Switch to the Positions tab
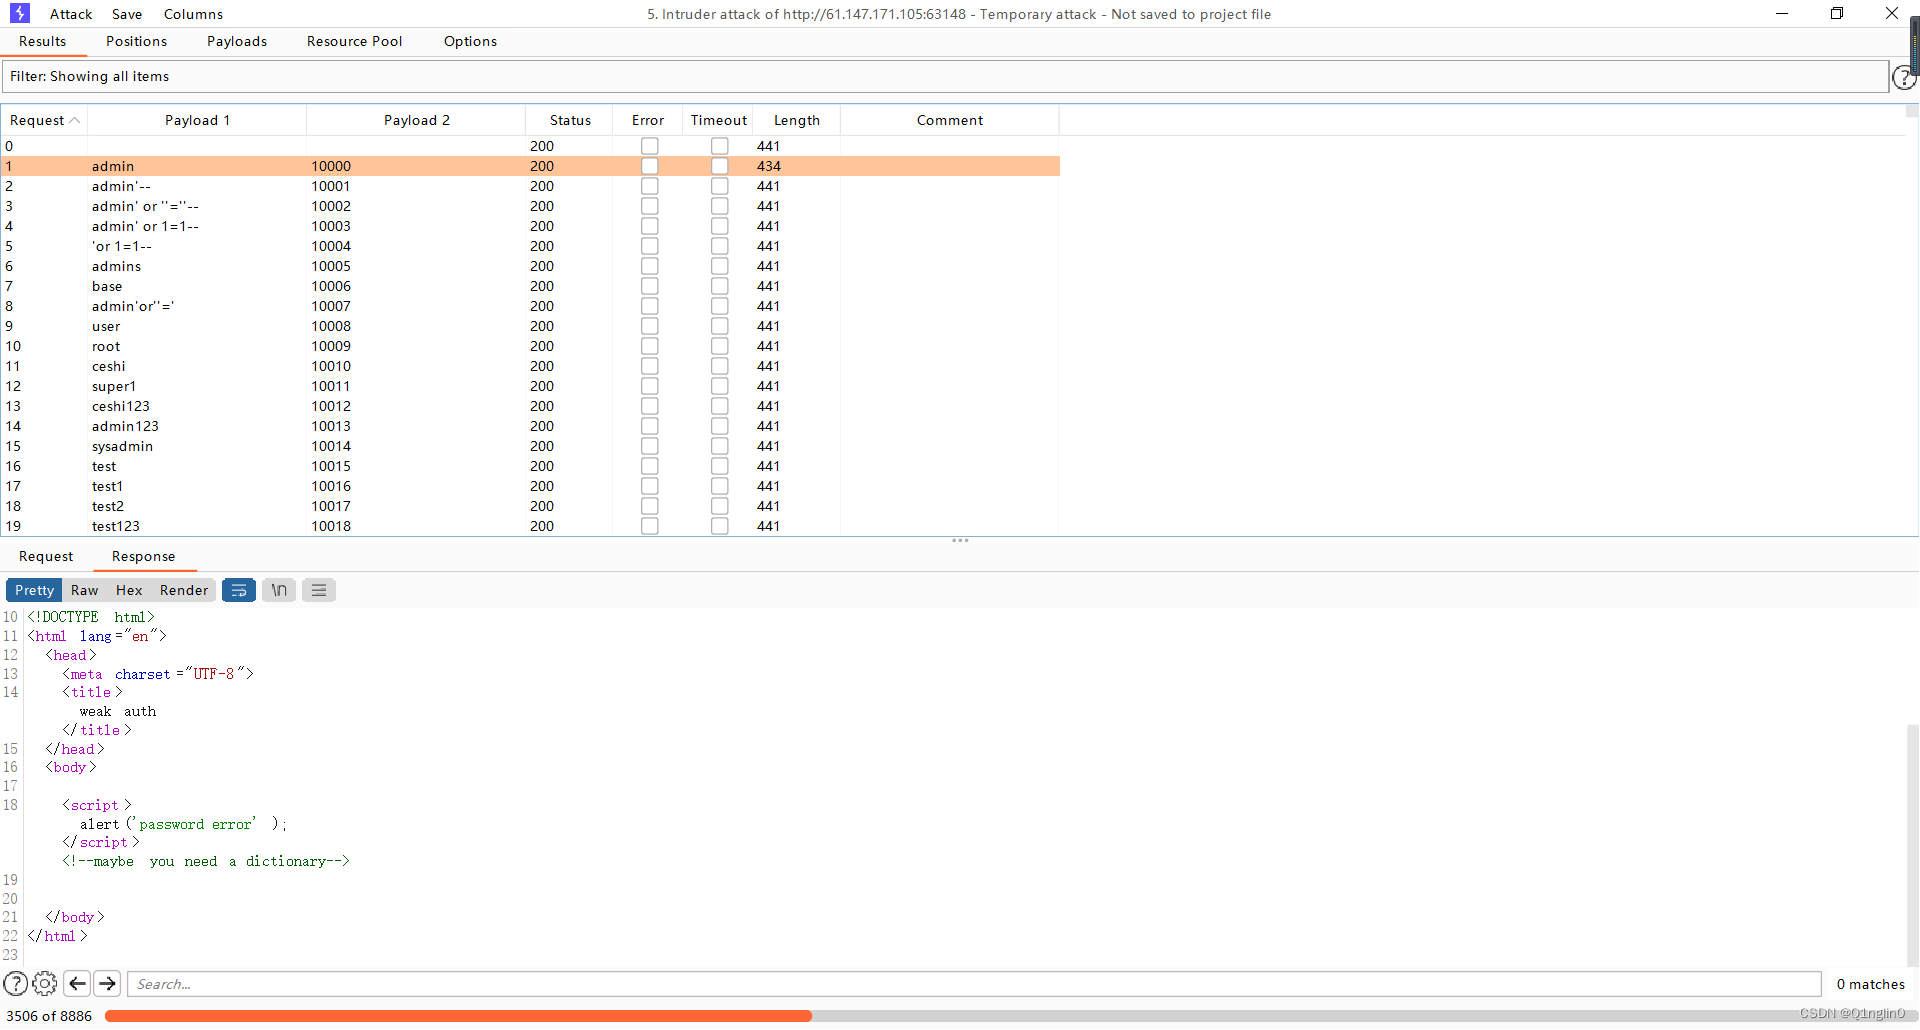 136,41
